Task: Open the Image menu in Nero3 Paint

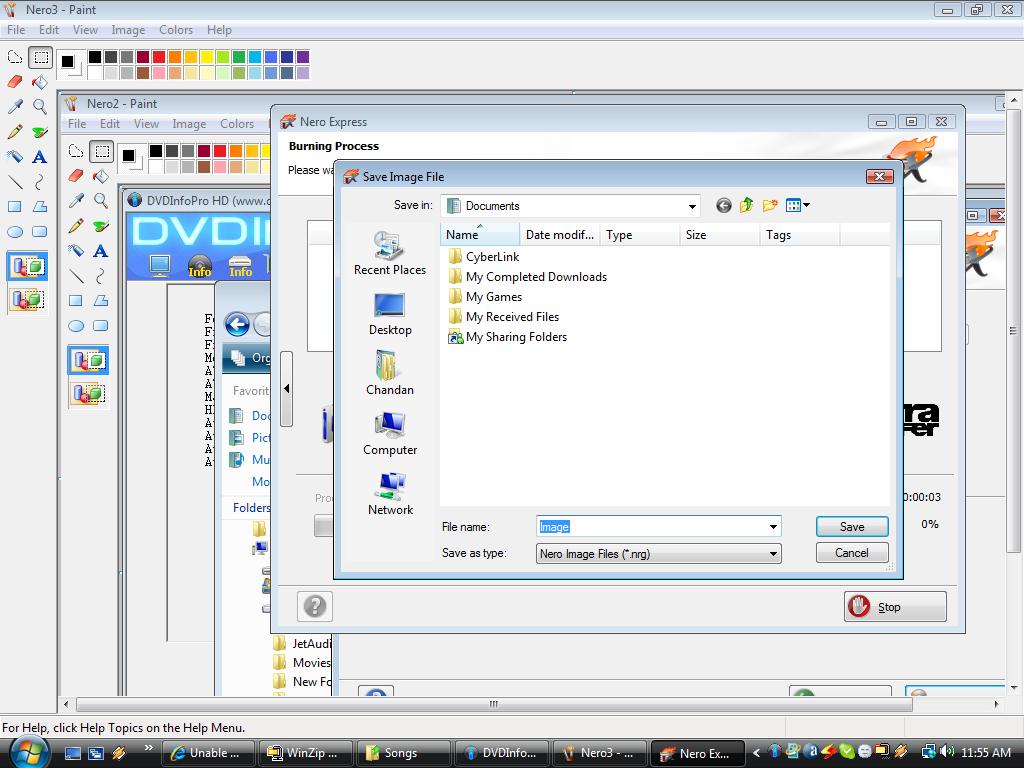Action: pos(128,30)
